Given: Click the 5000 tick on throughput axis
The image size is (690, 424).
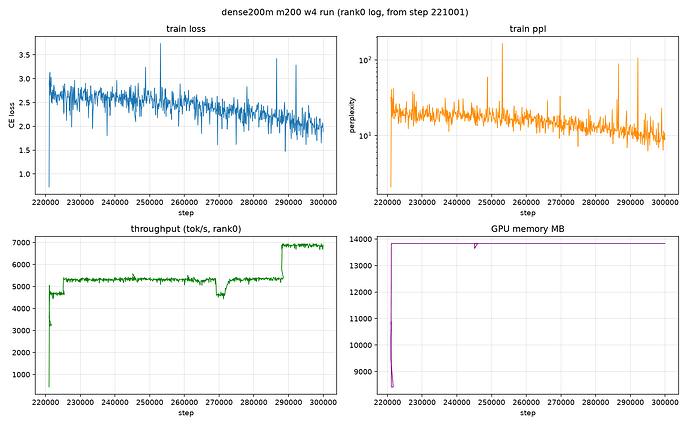Looking at the screenshot, I should (x=22, y=287).
